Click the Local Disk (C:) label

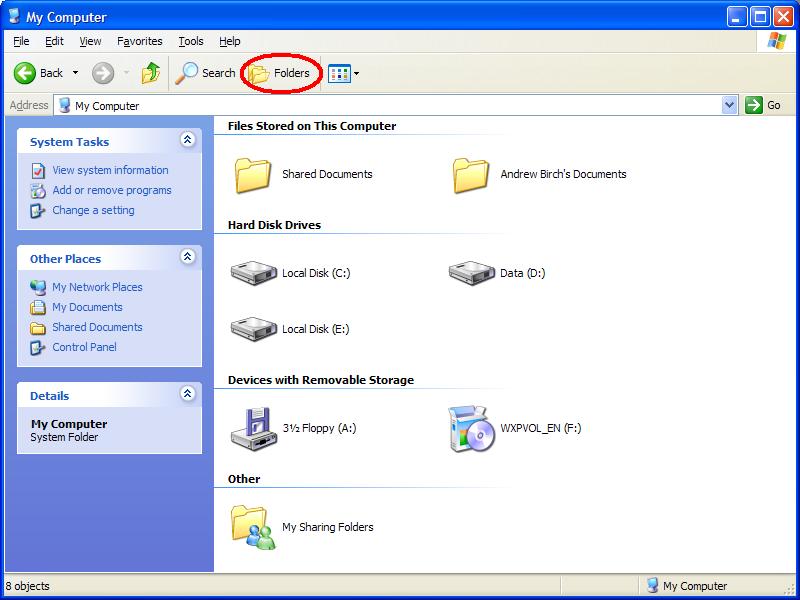(316, 273)
